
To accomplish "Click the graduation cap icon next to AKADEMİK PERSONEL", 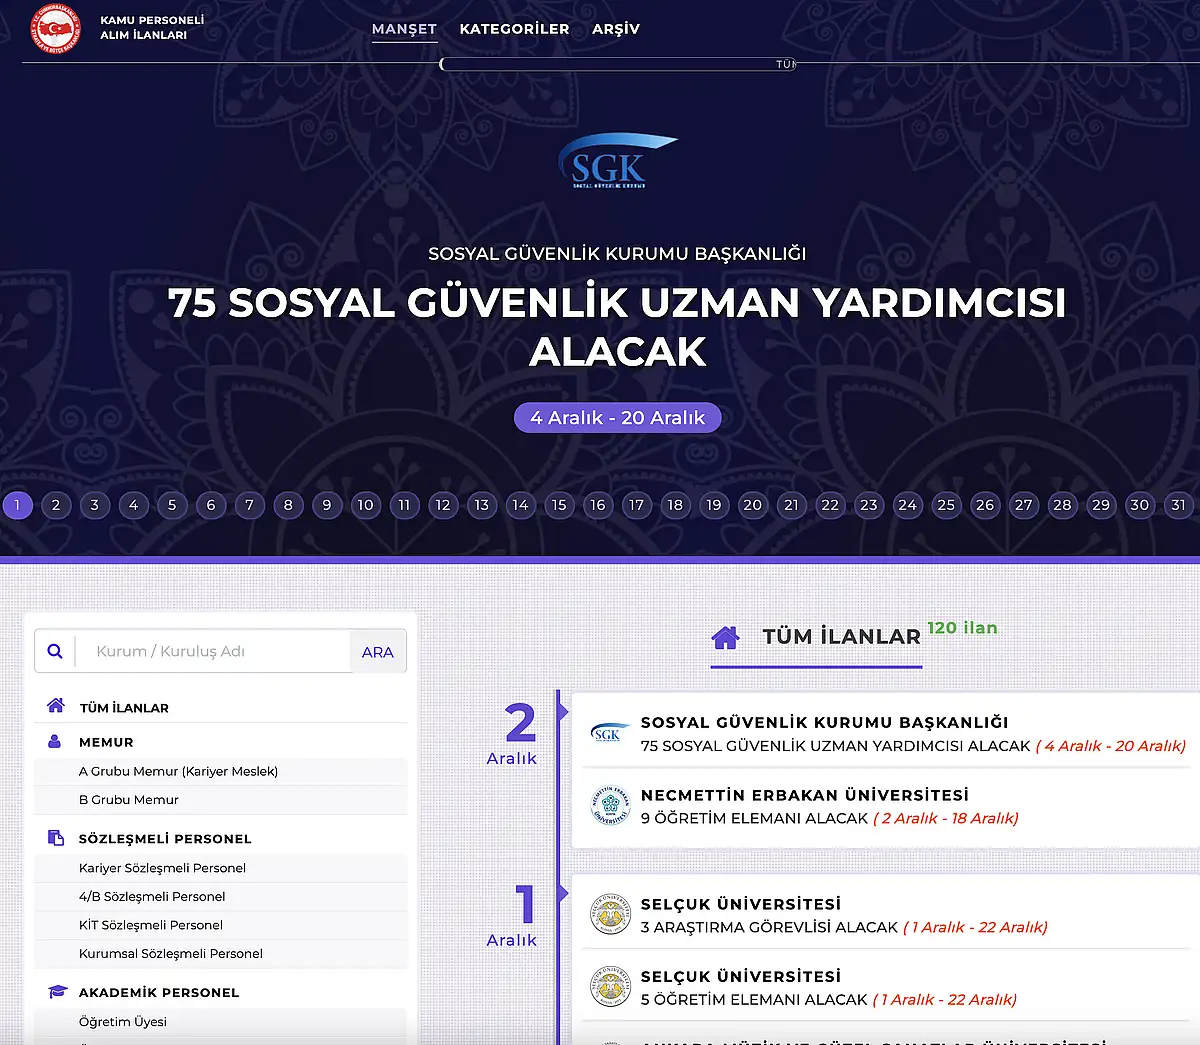I will [x=57, y=992].
